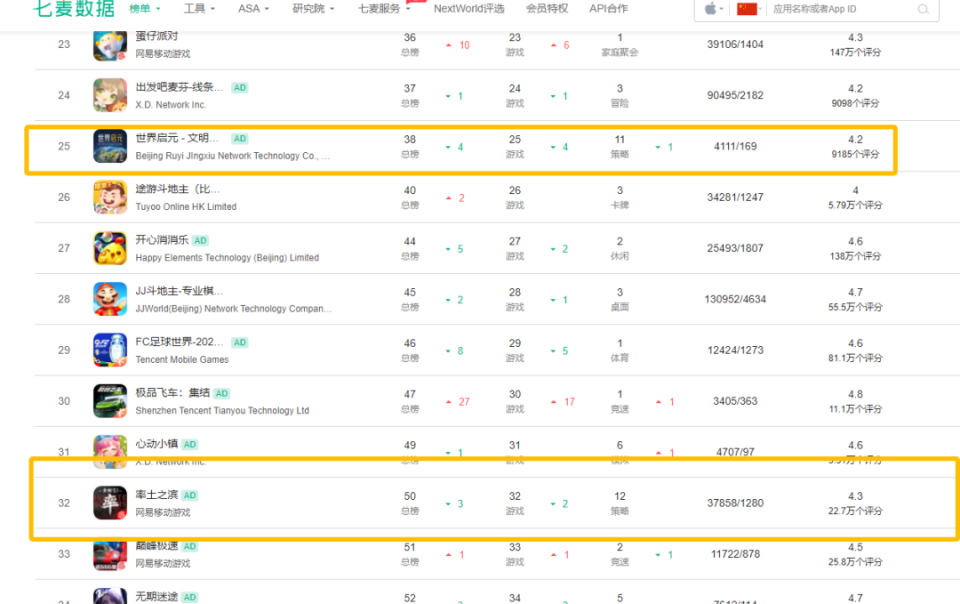Screen dimensions: 960x604
Task: Click the 开心消消乐 app icon
Action: 110,248
